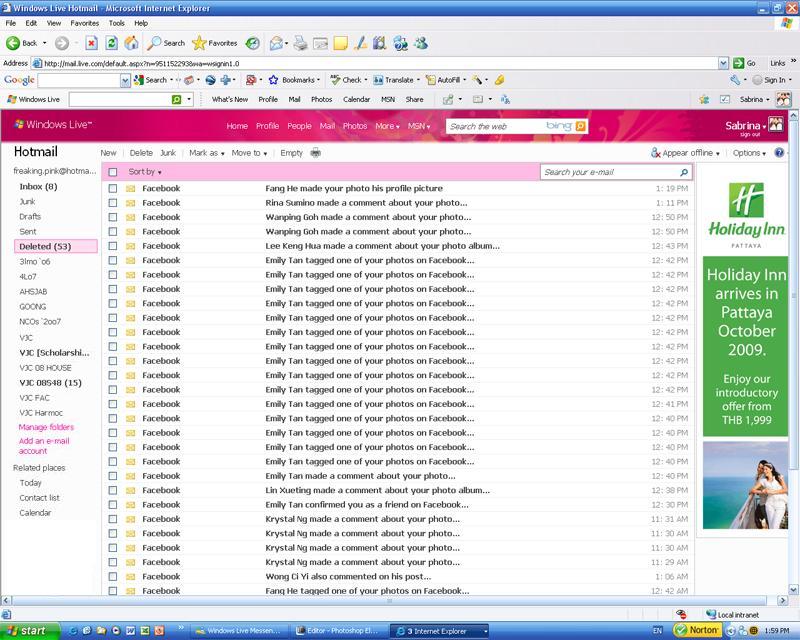800x640 pixels.
Task: Open the Options dropdown in Hotmail
Action: pyautogui.click(x=749, y=153)
